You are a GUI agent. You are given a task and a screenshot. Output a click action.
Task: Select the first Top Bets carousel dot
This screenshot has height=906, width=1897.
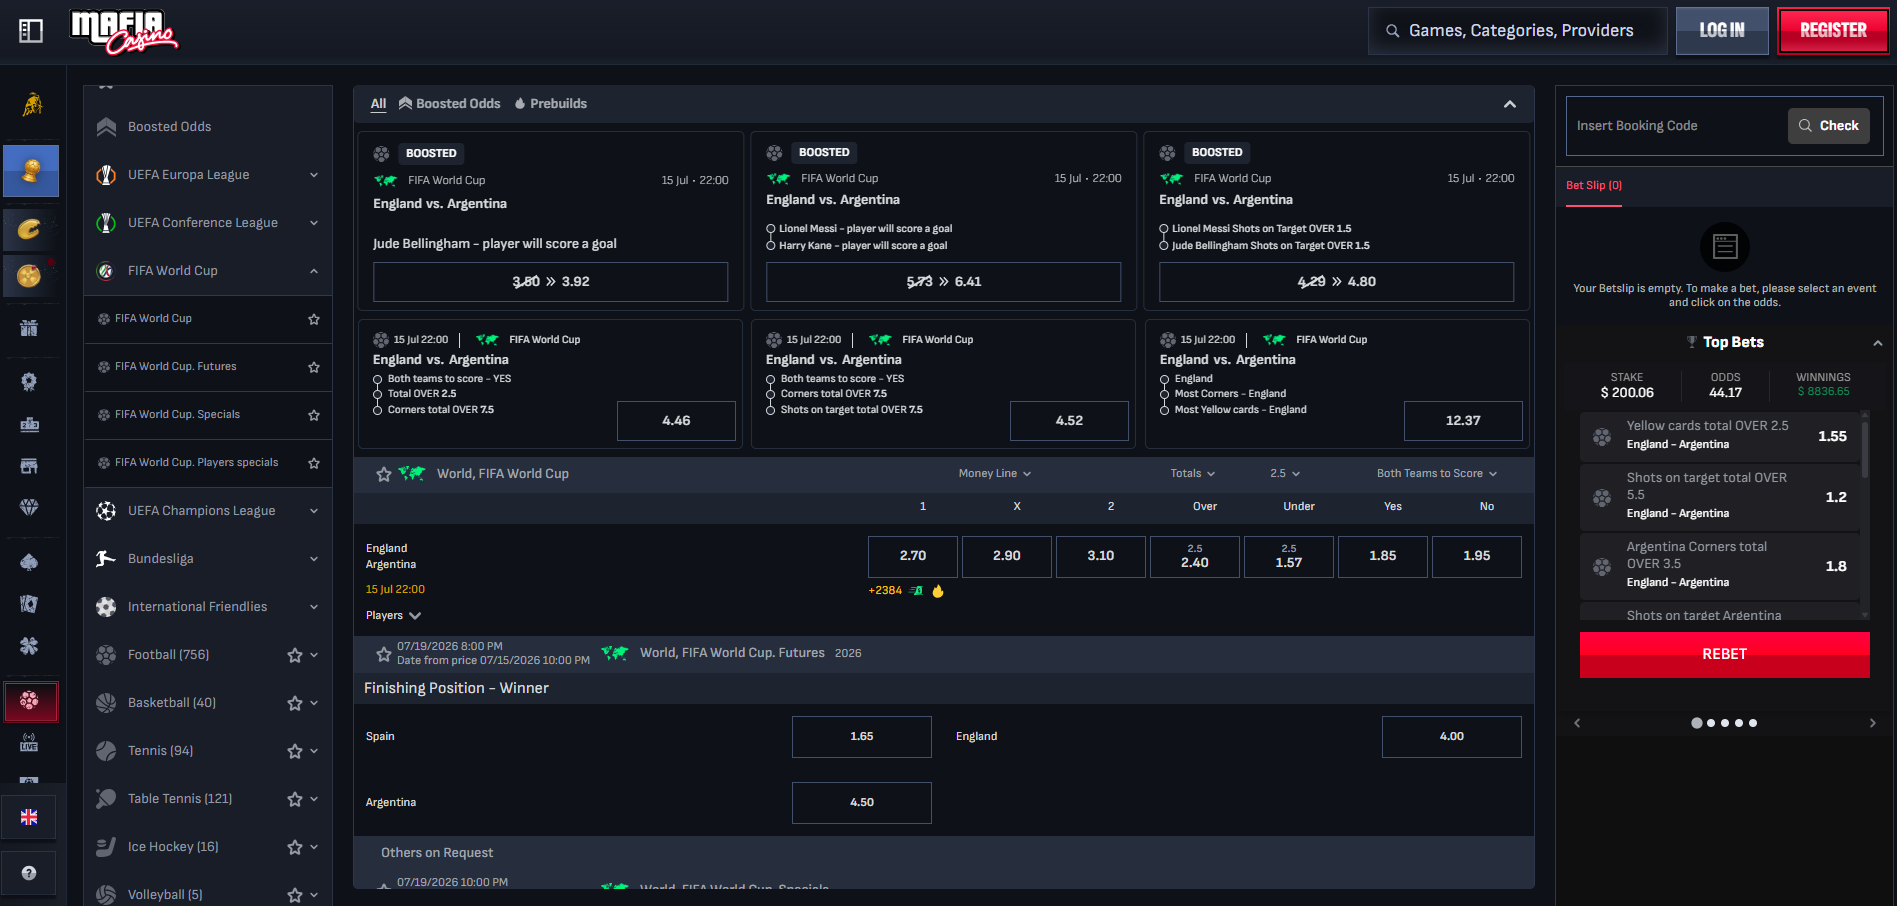1696,723
